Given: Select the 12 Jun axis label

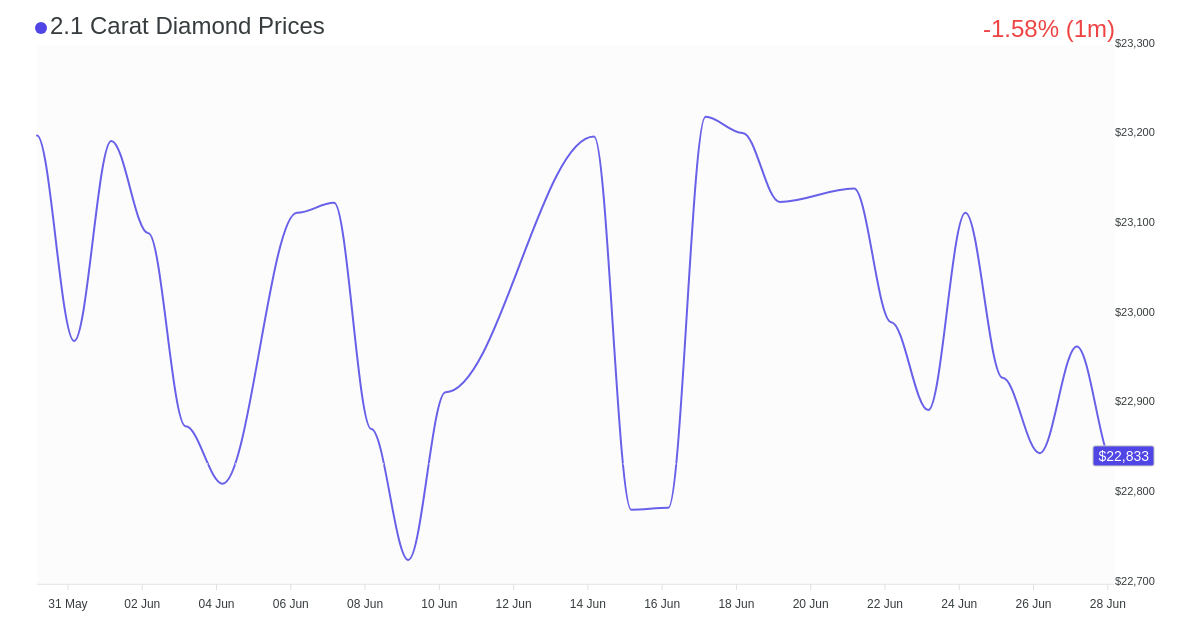Looking at the screenshot, I should click(513, 604).
